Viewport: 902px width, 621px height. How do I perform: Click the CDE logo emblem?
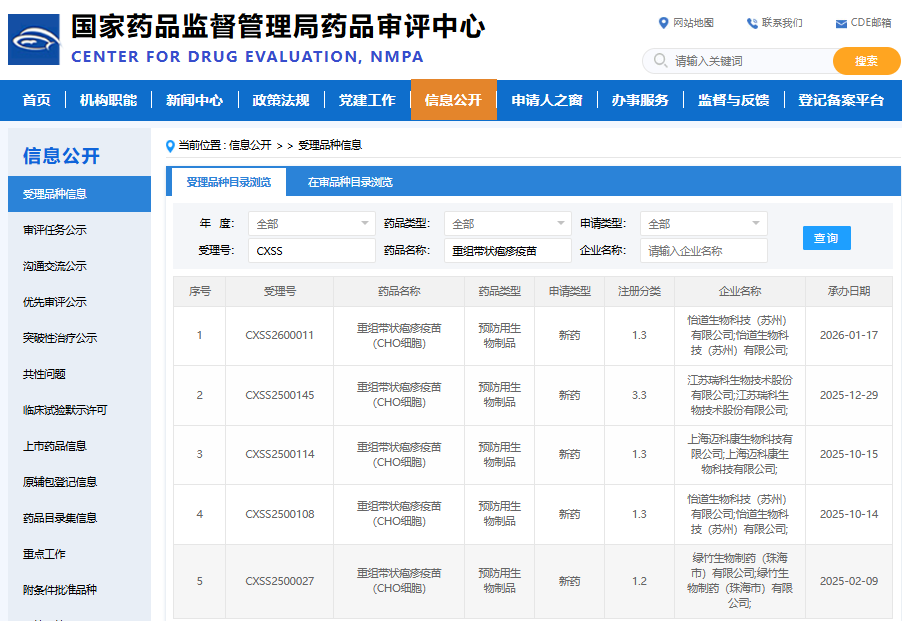click(x=33, y=39)
